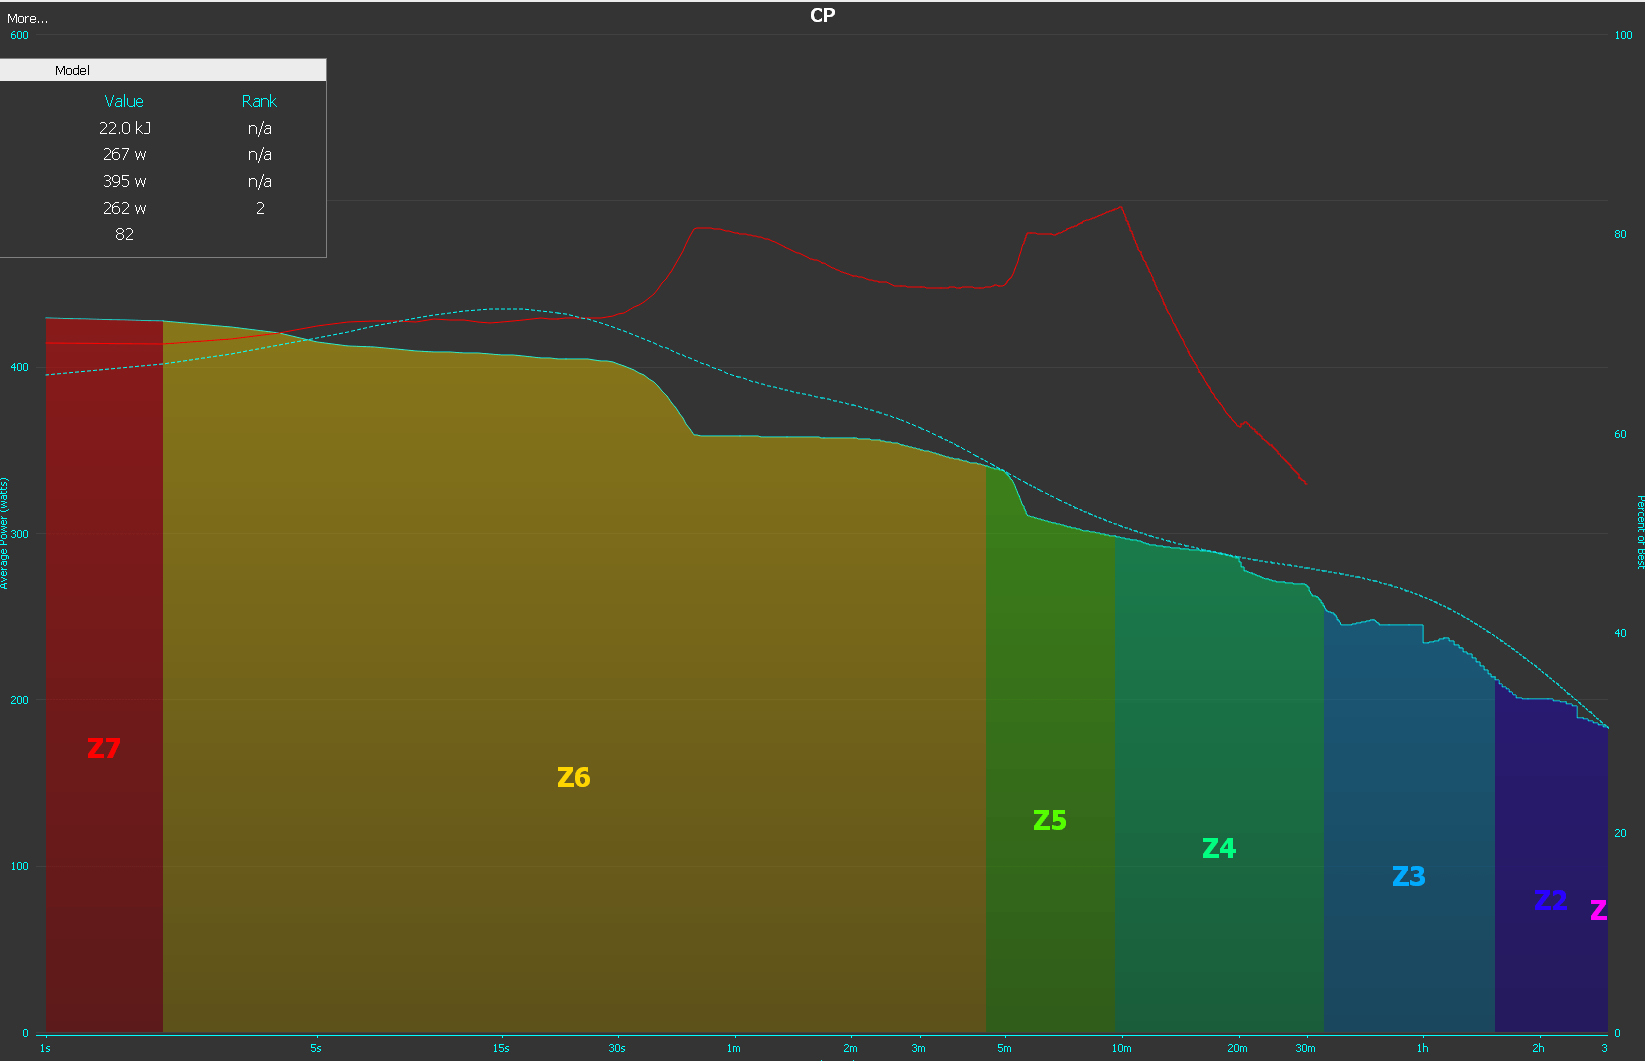Click the 262 w value ranked 2
1645x1061 pixels.
coord(123,208)
